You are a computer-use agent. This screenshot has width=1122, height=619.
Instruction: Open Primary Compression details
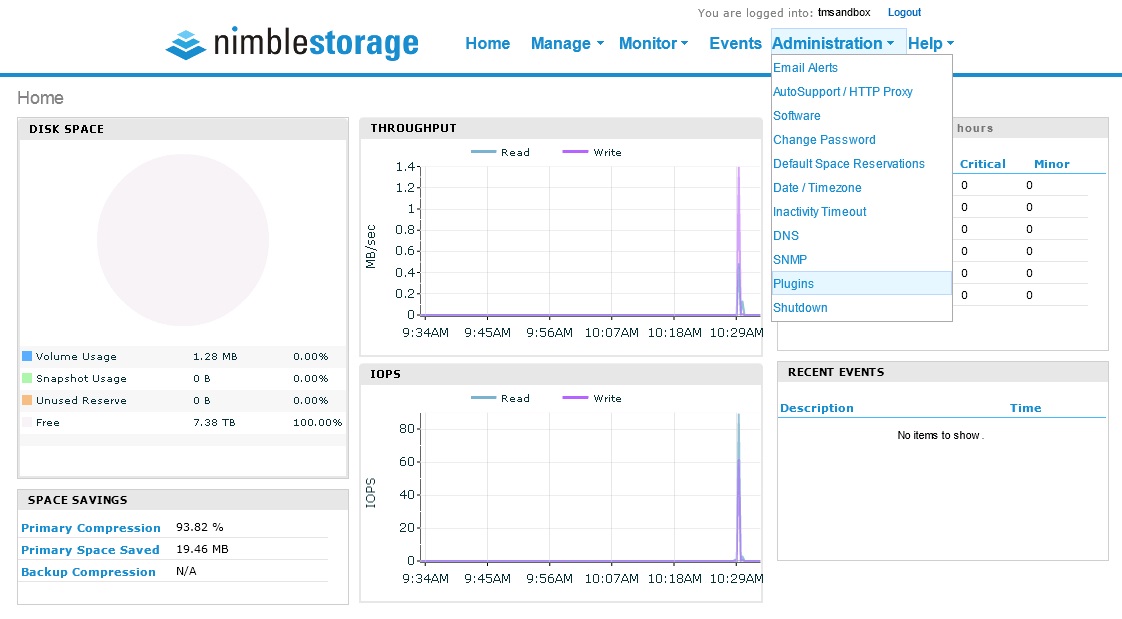click(91, 527)
